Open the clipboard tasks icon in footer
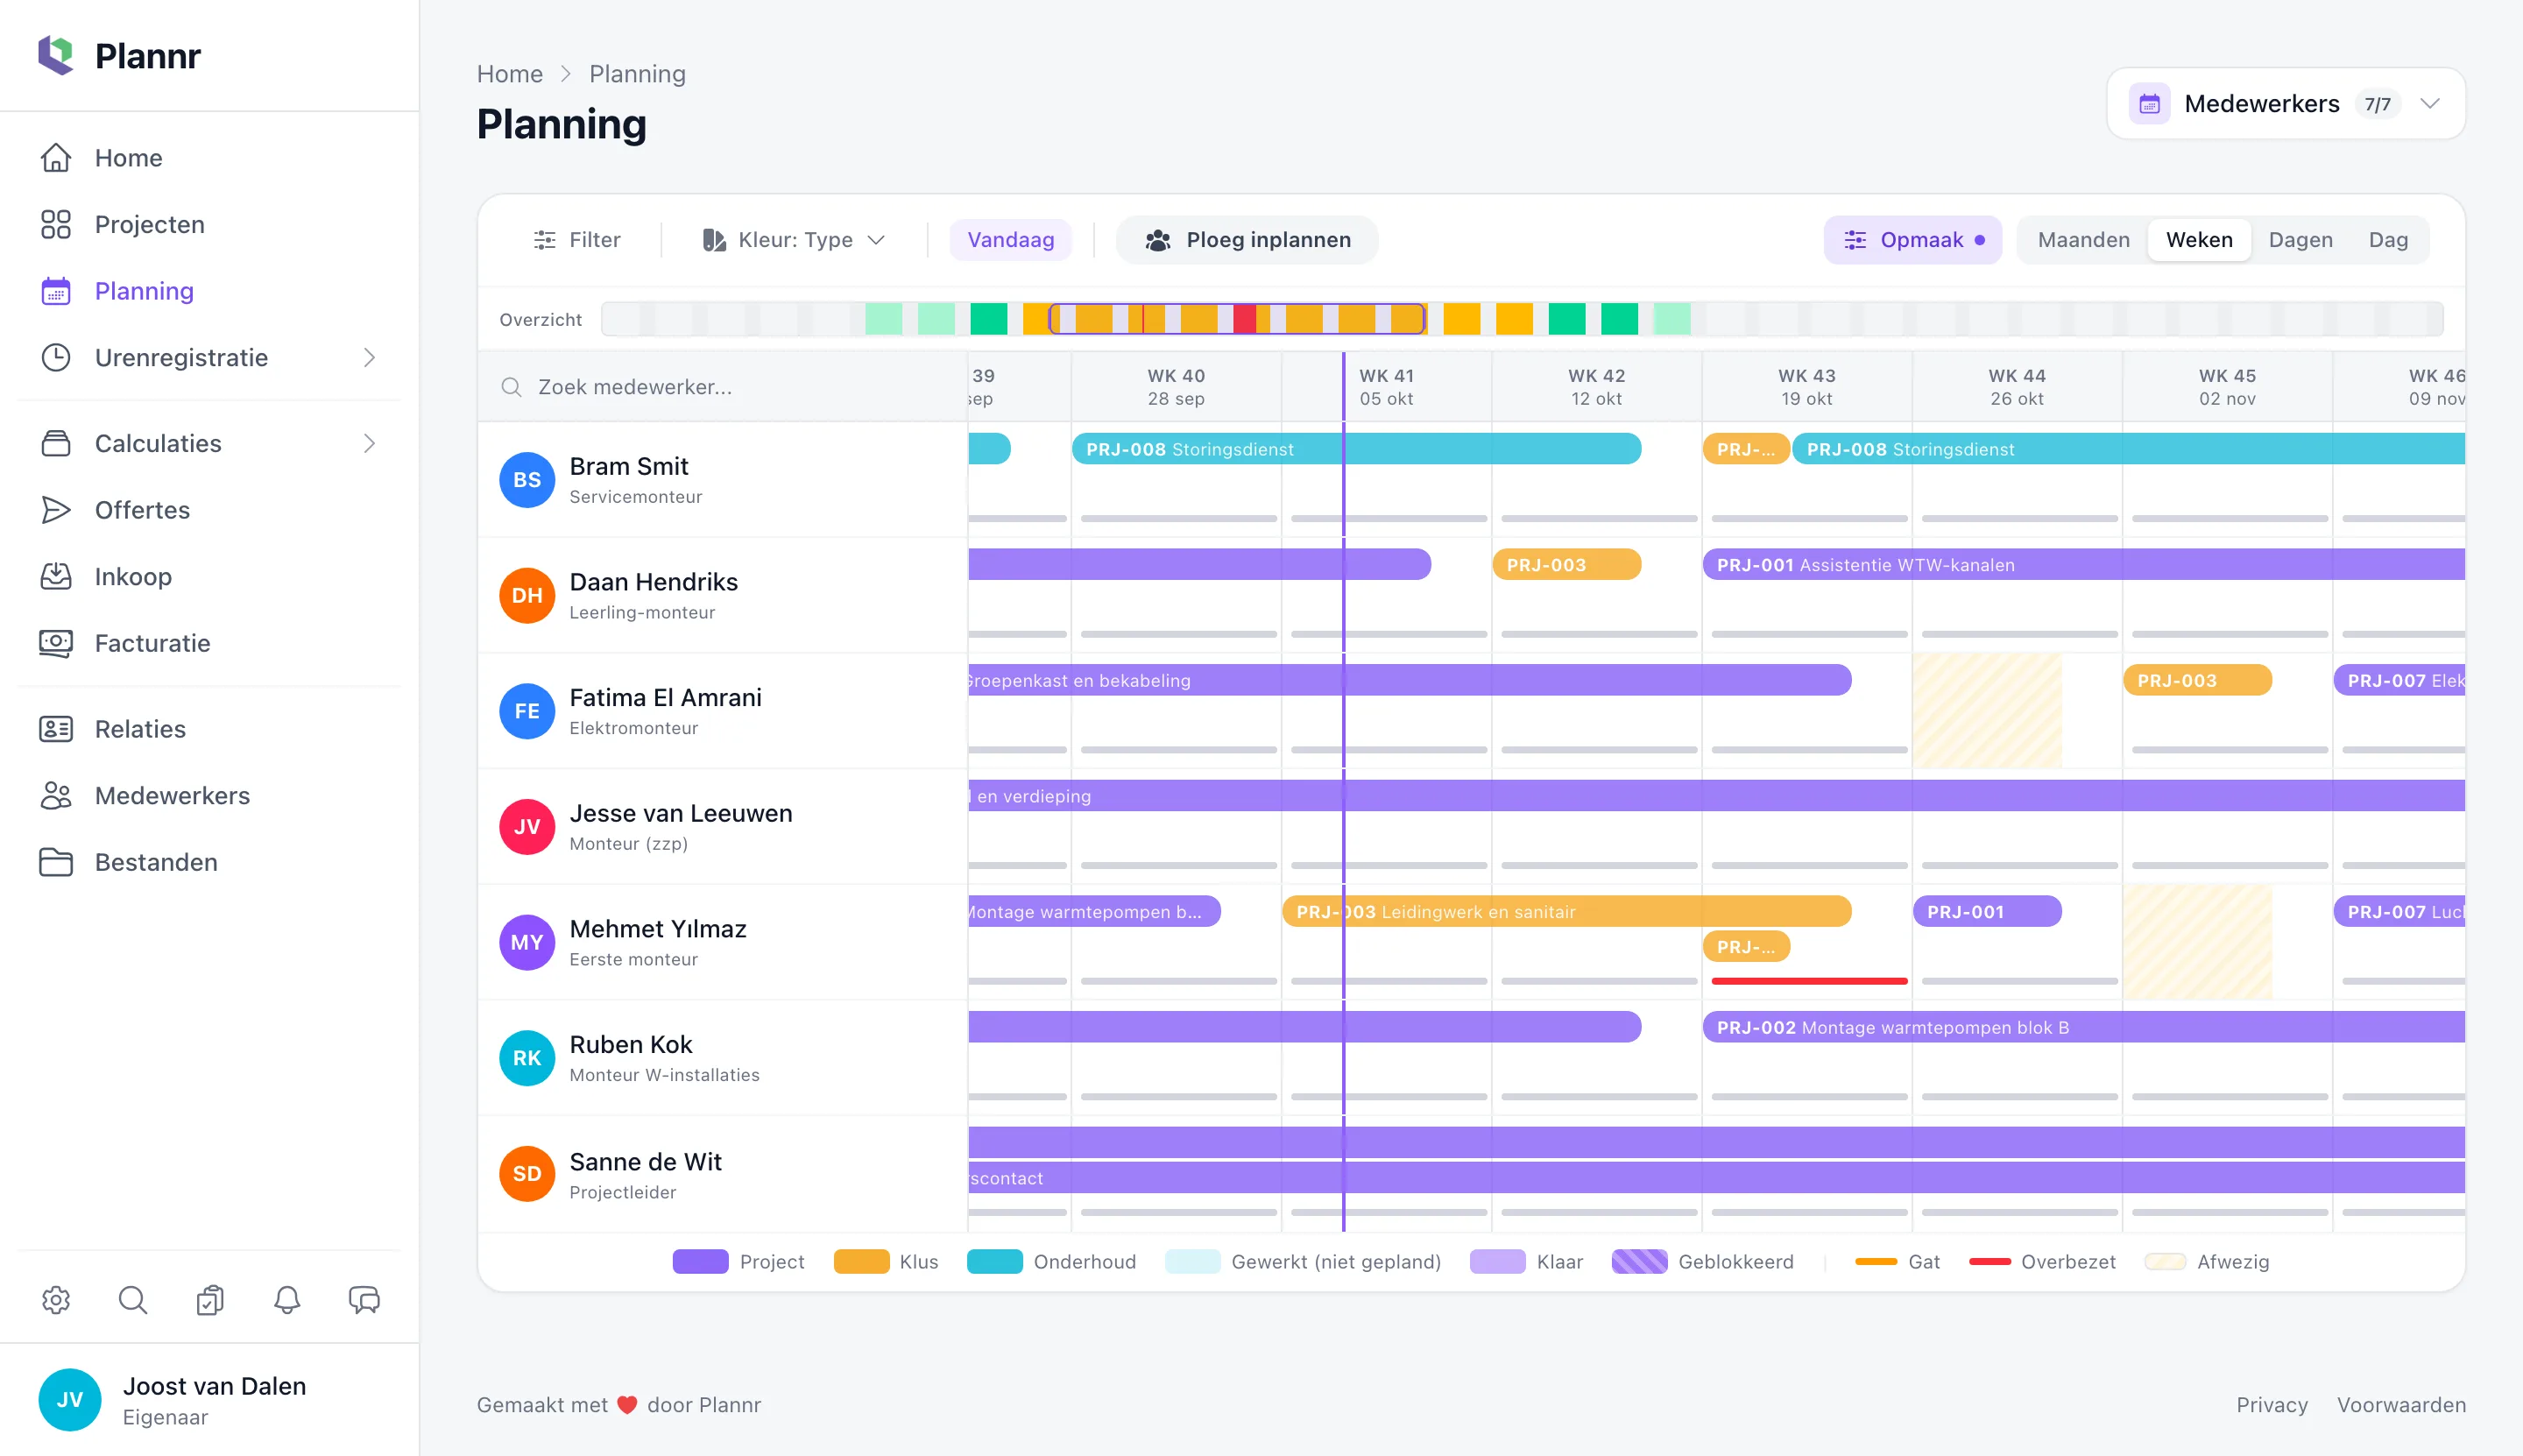The width and height of the screenshot is (2523, 1456). pos(210,1299)
